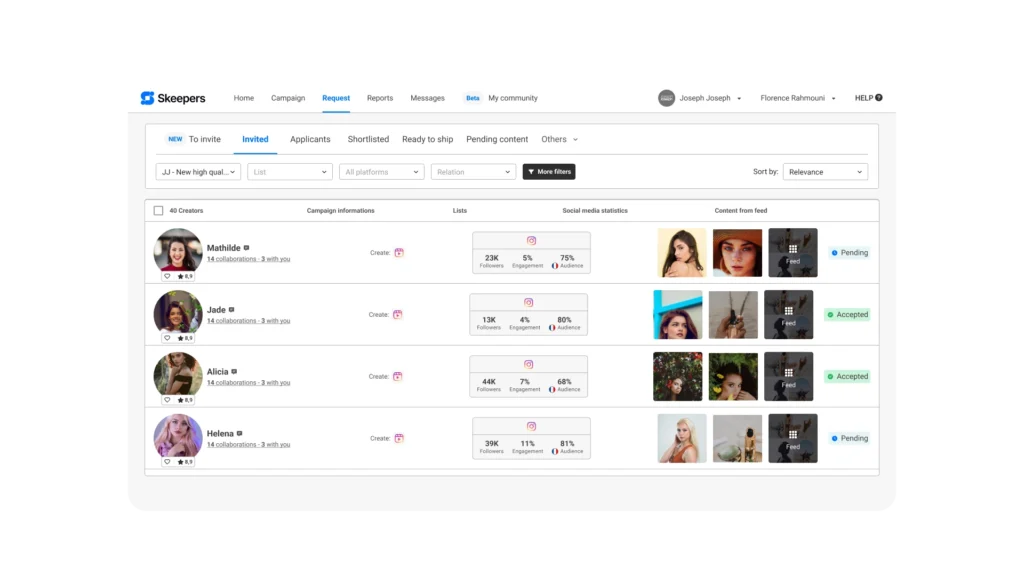Expand the Florence Rahmouni menu

tap(833, 99)
